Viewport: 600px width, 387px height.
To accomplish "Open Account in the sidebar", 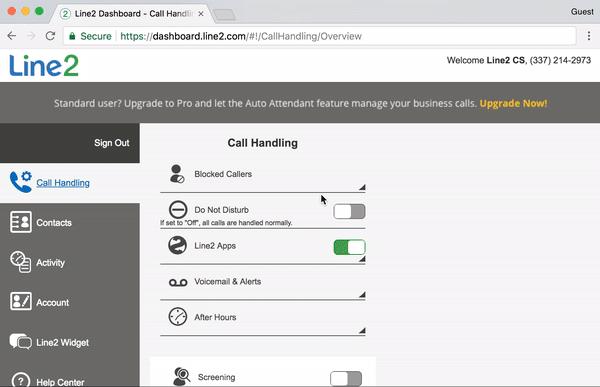I will (53, 302).
